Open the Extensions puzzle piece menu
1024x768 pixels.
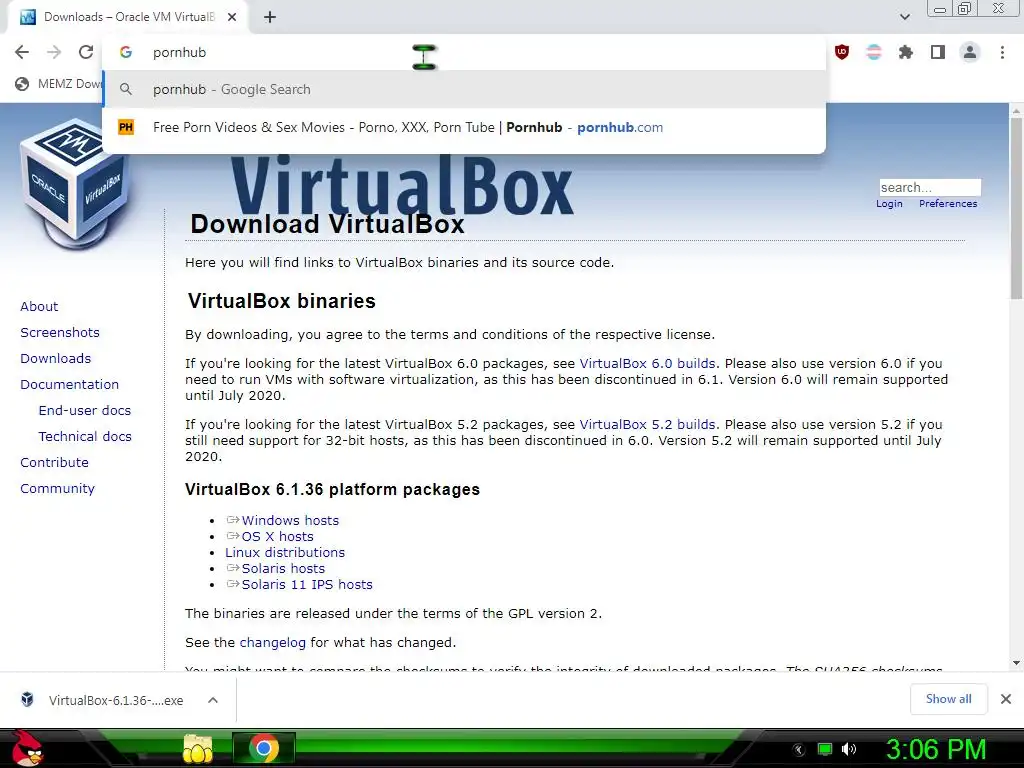coord(906,52)
